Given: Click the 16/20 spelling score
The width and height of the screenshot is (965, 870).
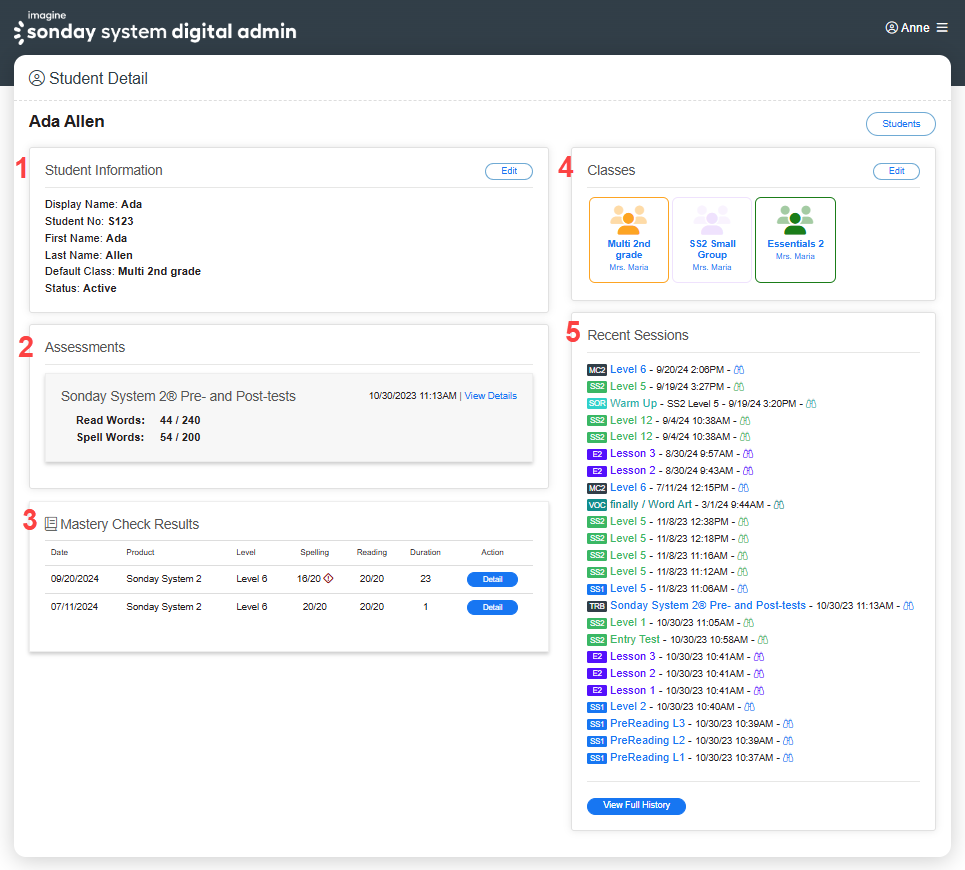Looking at the screenshot, I should 309,579.
